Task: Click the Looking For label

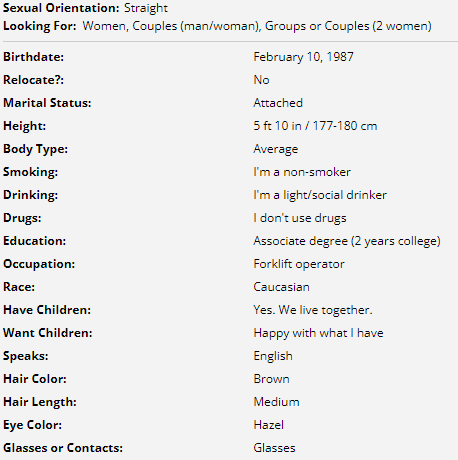Action: 40,26
